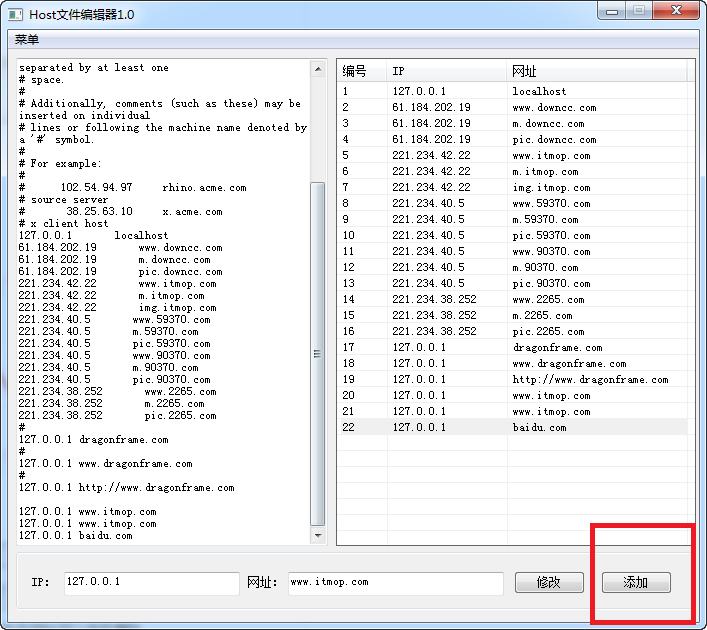The width and height of the screenshot is (707, 630).
Task: Select row 22 with baidu.com
Action: (510, 427)
